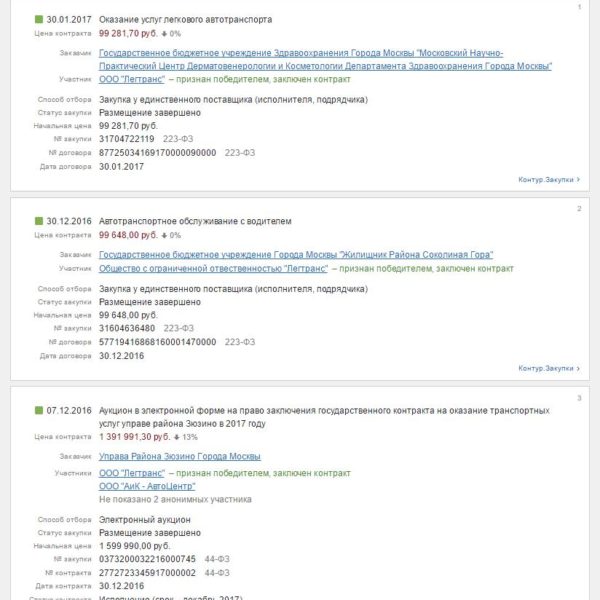
Task: Click the 13% price drop arrow
Action: pyautogui.click(x=176, y=437)
